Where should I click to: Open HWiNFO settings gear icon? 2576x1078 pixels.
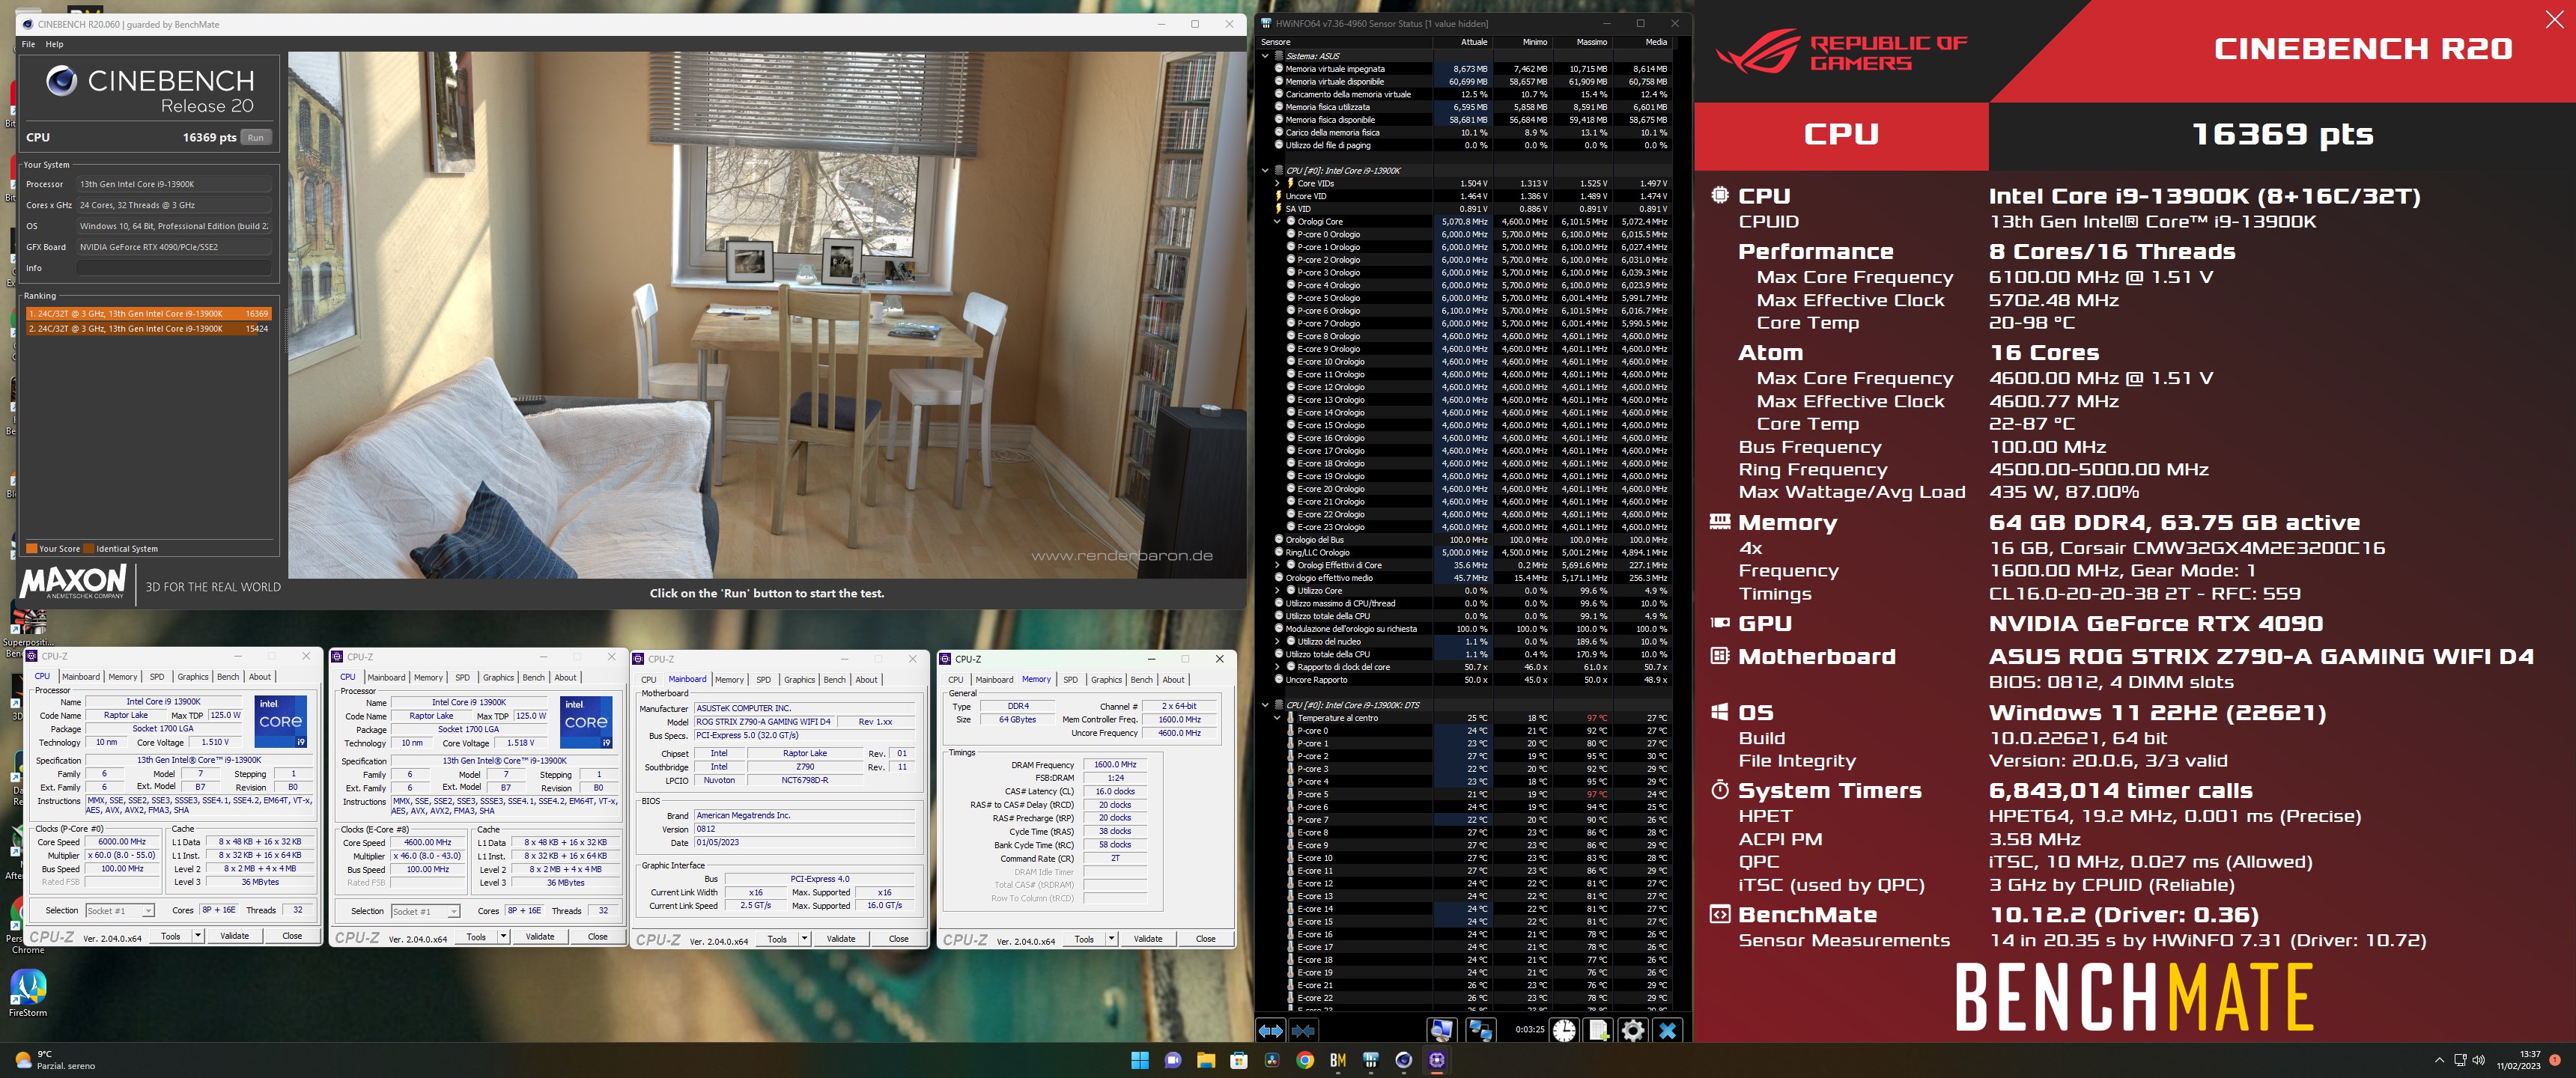1633,1029
